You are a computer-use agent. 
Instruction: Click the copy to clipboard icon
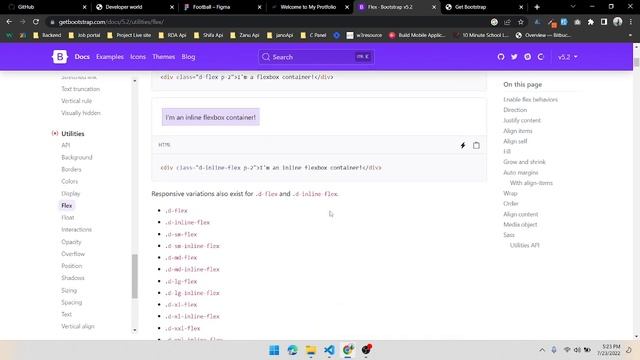(x=476, y=145)
